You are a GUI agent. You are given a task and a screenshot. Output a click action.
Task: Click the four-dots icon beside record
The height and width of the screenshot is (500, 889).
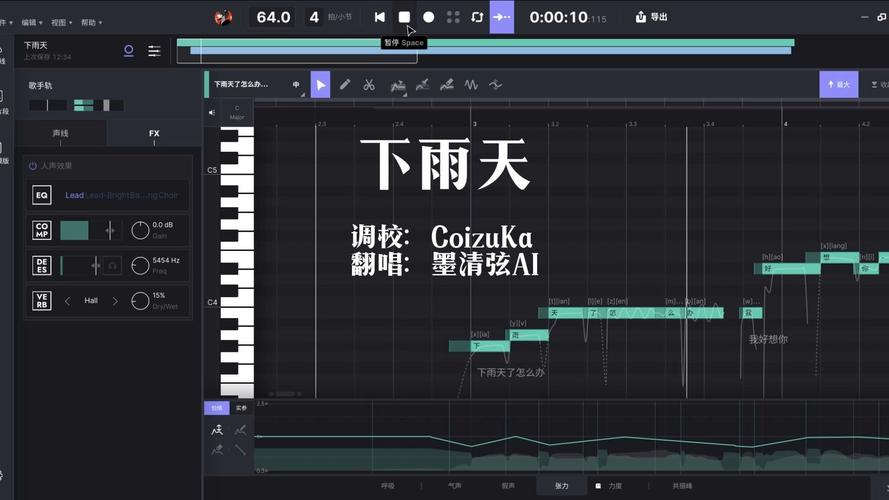pyautogui.click(x=453, y=17)
